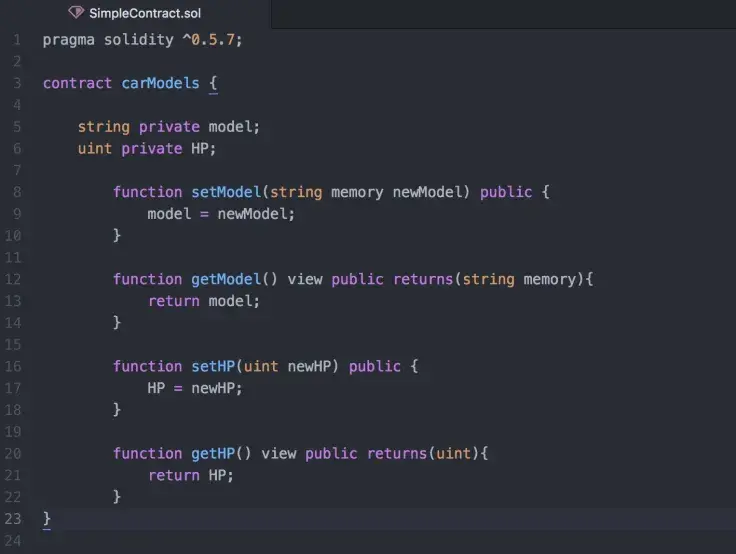Image resolution: width=736 pixels, height=554 pixels.
Task: Click 'newHP;' on line 17
Action: (216, 389)
